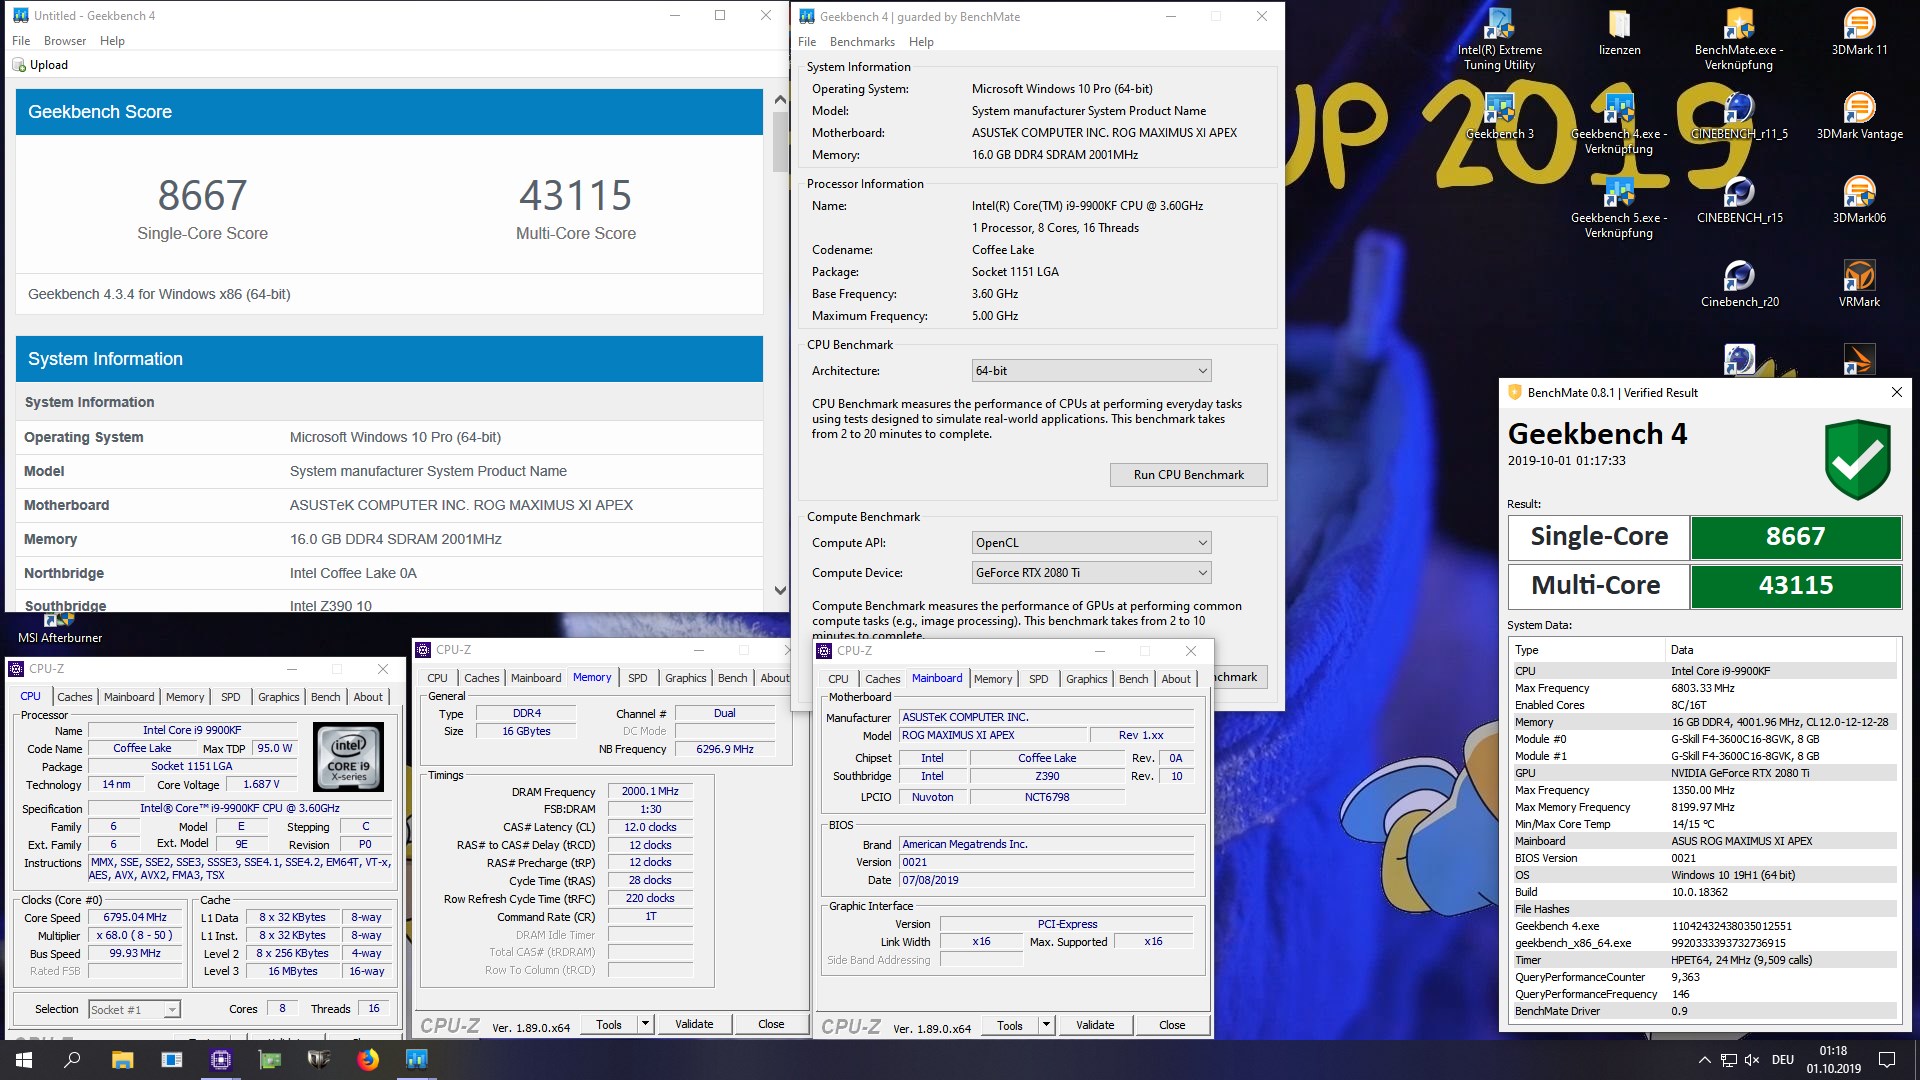This screenshot has height=1080, width=1920.
Task: Select Graphics tab in Mainboard CPU-Z window
Action: (1086, 679)
